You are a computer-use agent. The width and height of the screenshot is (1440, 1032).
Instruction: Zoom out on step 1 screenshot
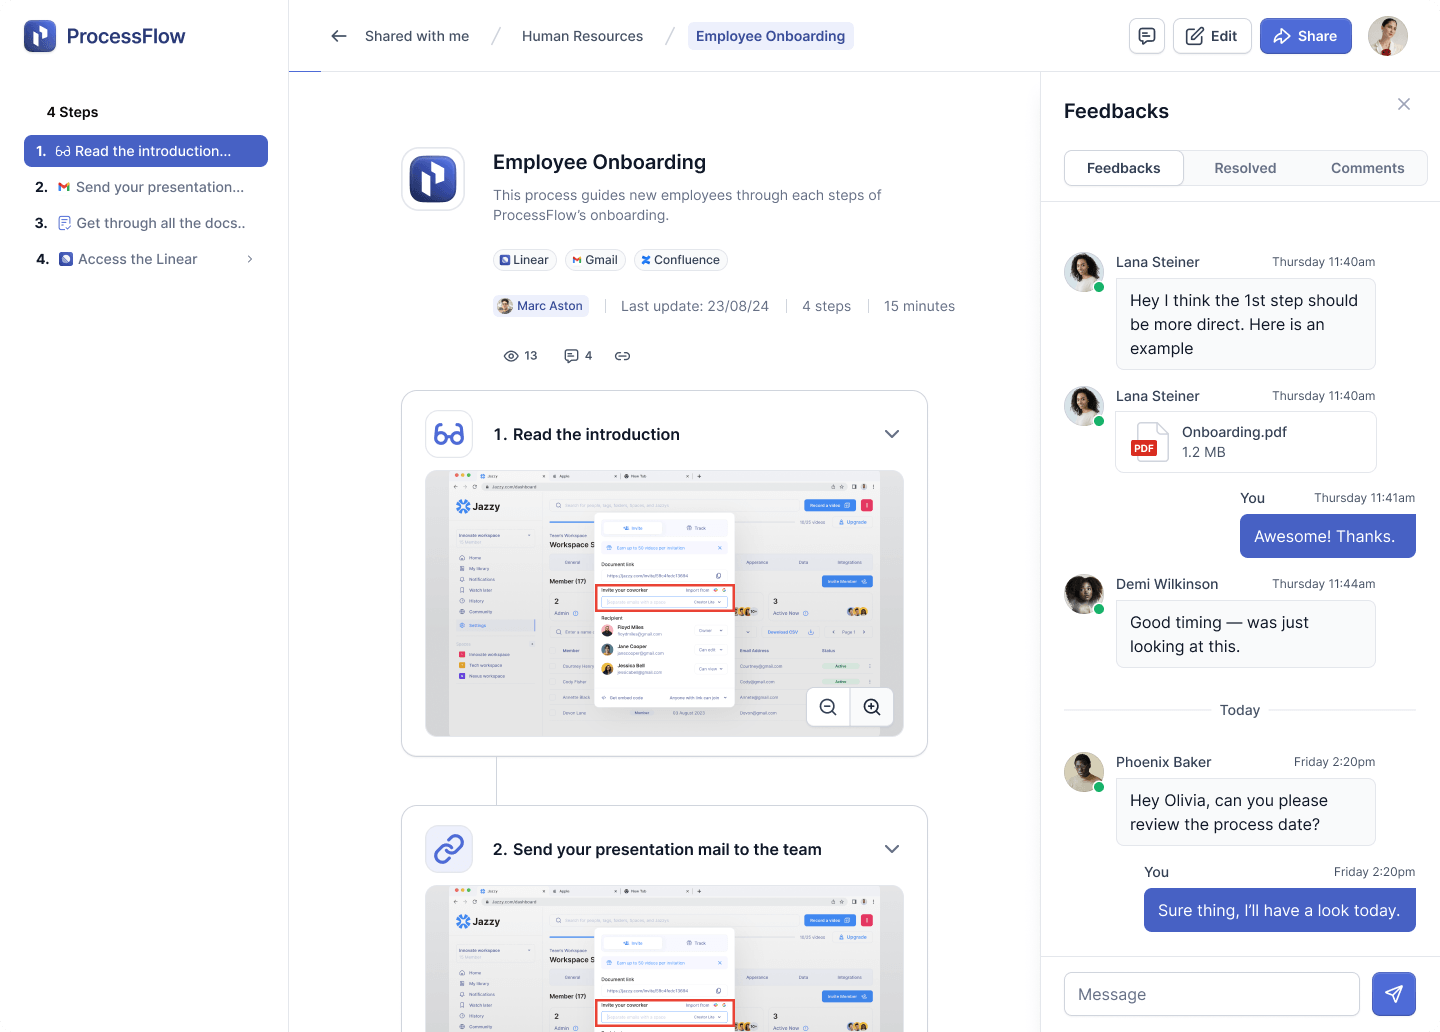point(828,707)
